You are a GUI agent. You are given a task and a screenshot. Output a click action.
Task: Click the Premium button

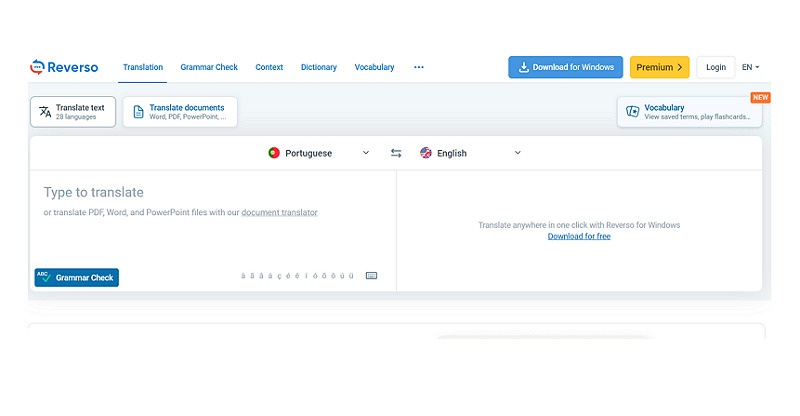pyautogui.click(x=659, y=67)
